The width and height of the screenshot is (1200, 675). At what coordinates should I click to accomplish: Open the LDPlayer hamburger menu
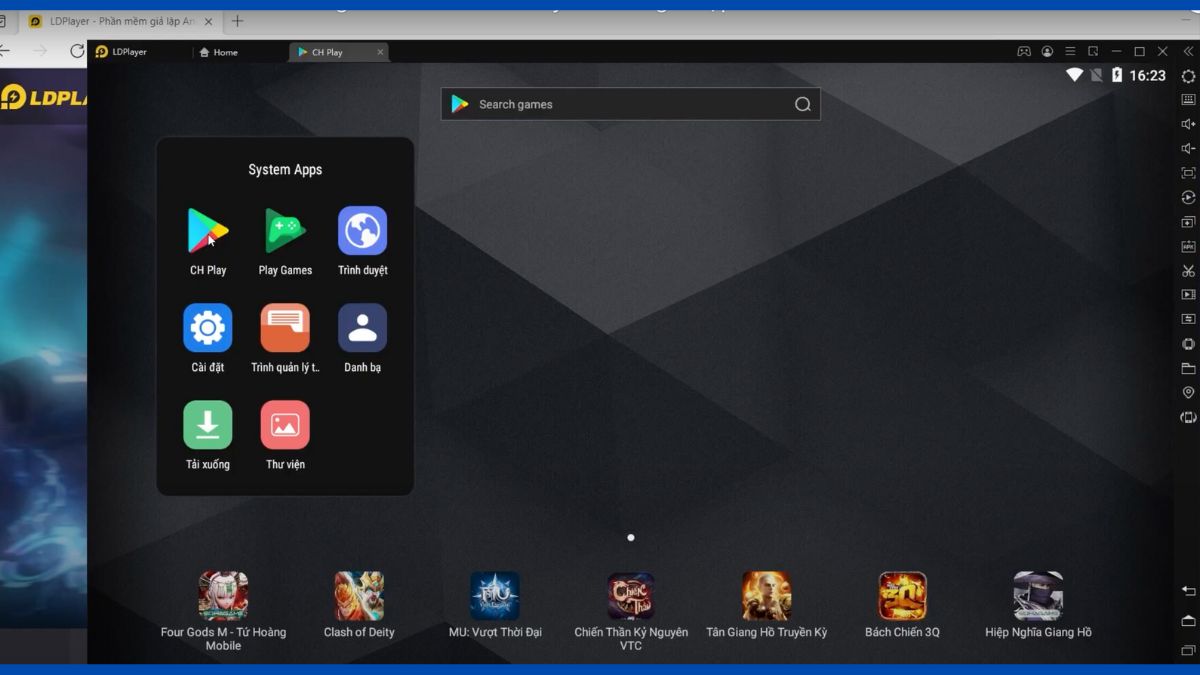pyautogui.click(x=1070, y=52)
